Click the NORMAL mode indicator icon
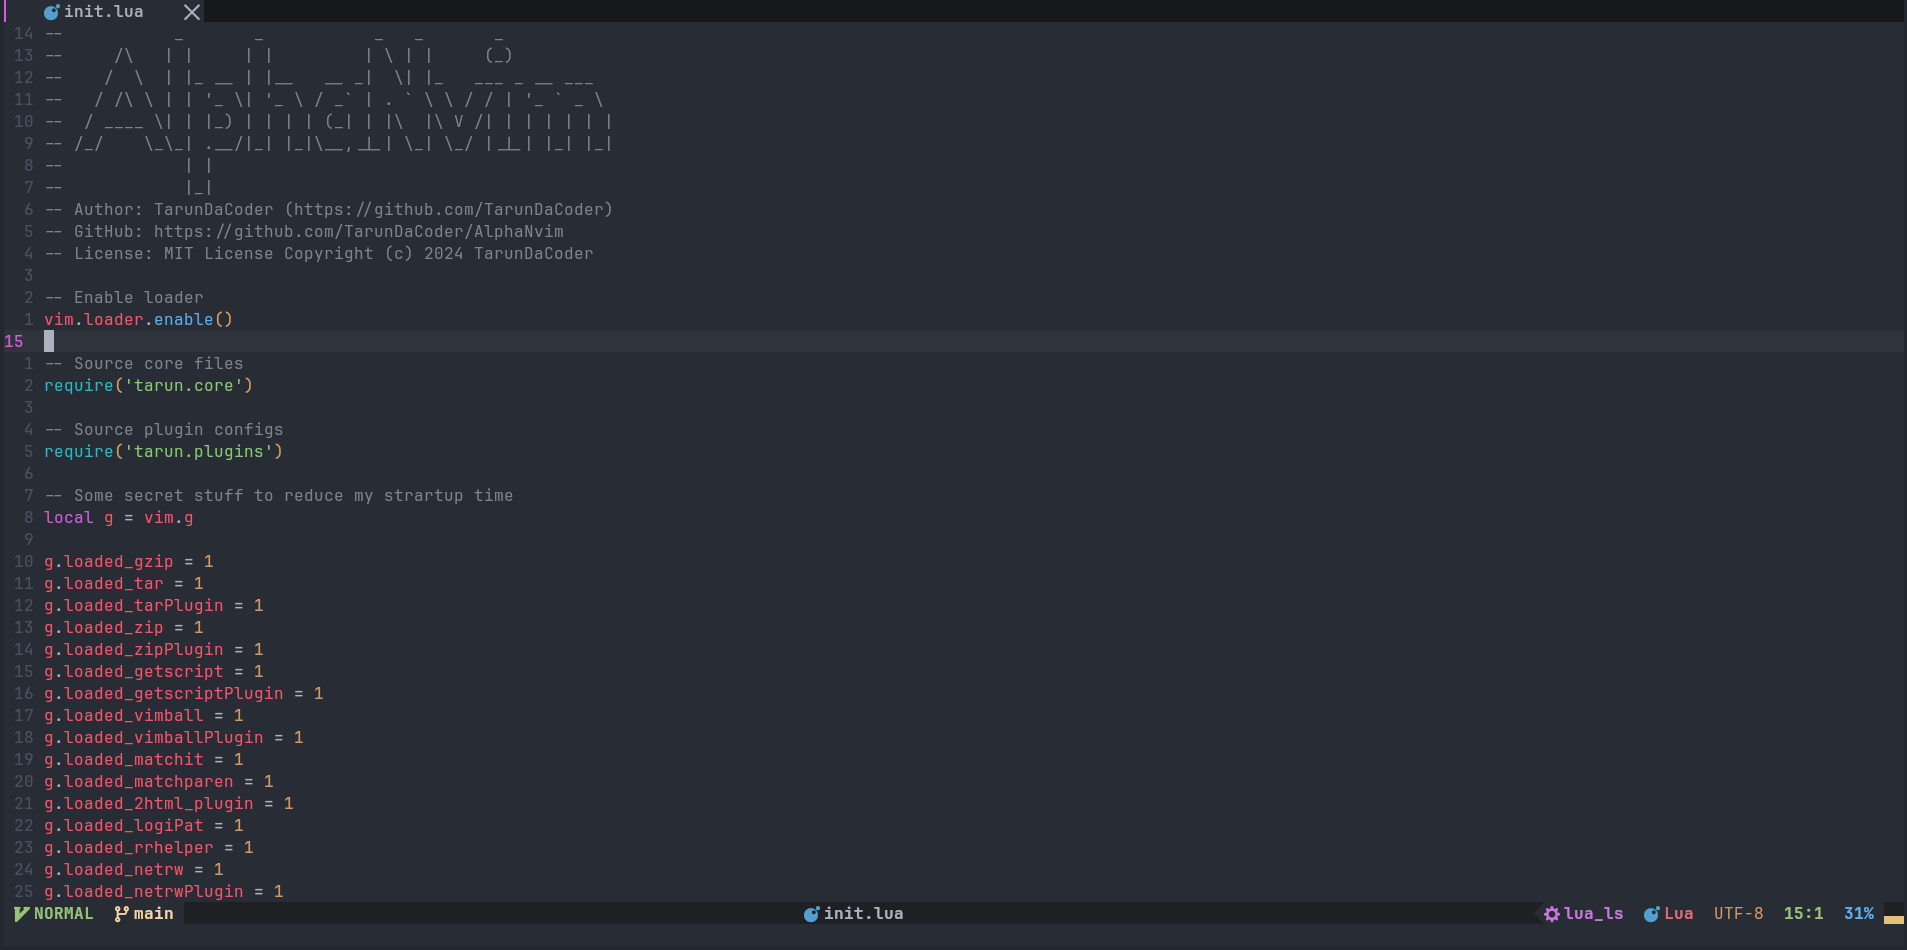This screenshot has height=950, width=1907. (21, 914)
